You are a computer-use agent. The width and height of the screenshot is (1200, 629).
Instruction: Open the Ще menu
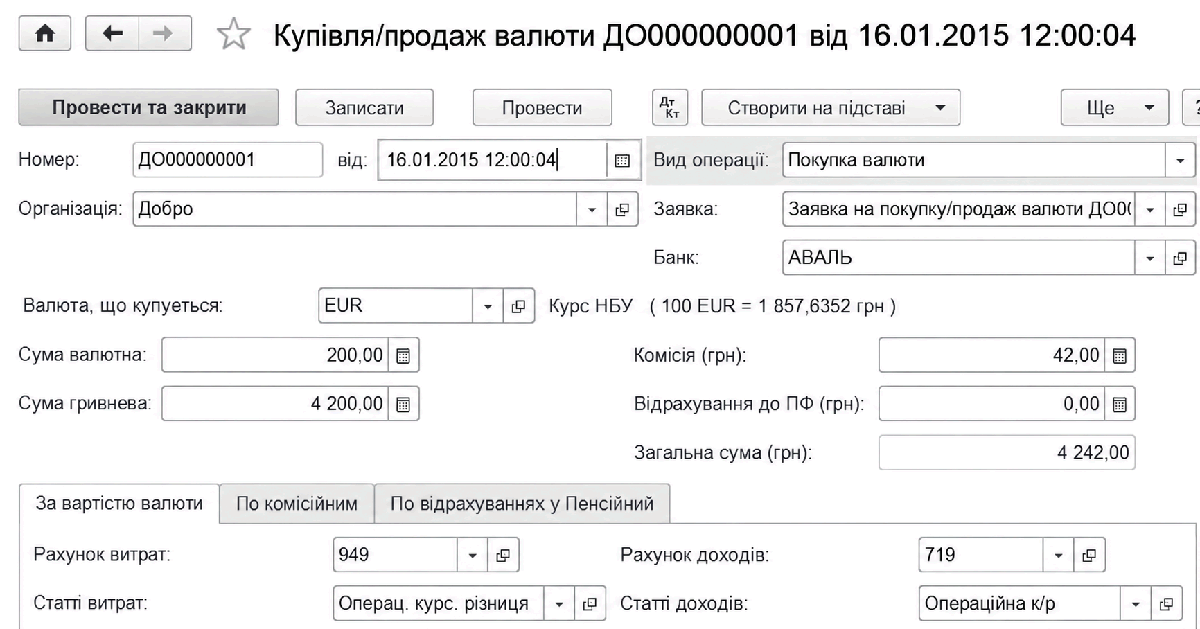1115,107
